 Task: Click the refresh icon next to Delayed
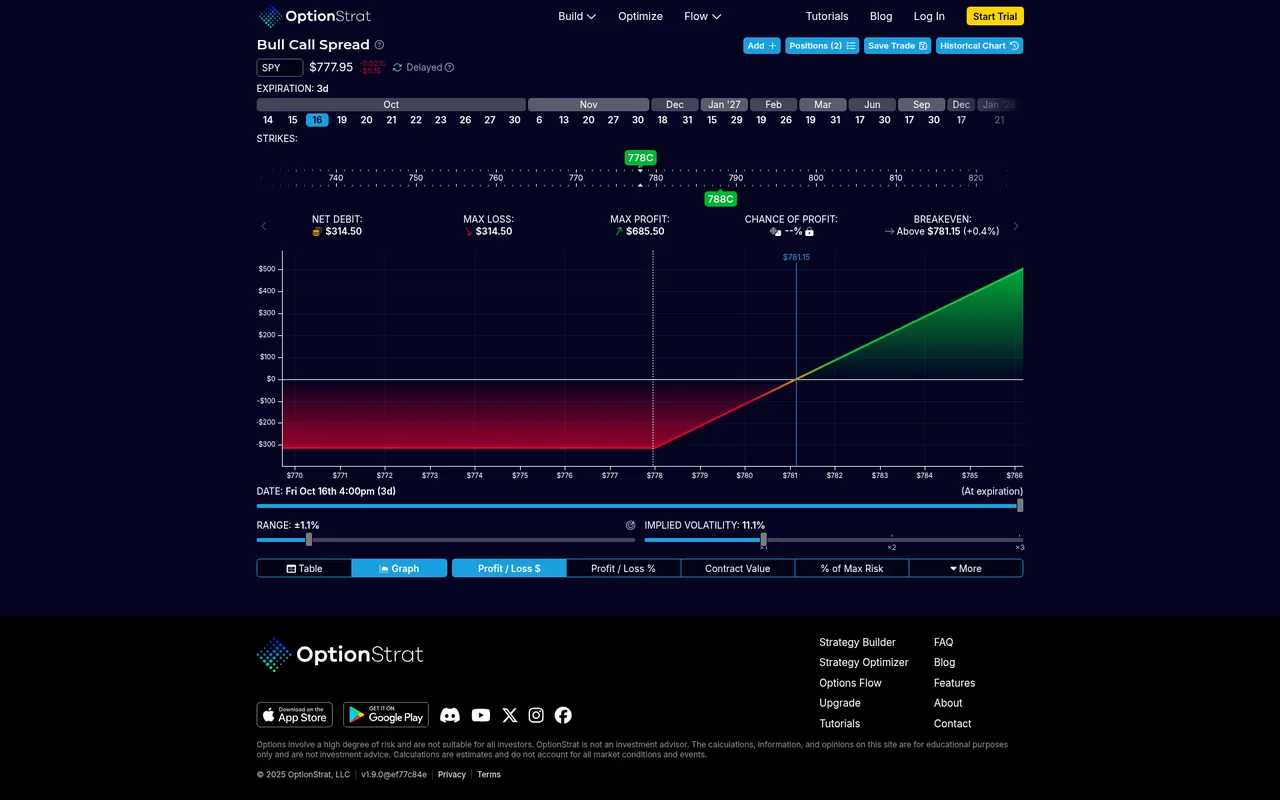[397, 68]
